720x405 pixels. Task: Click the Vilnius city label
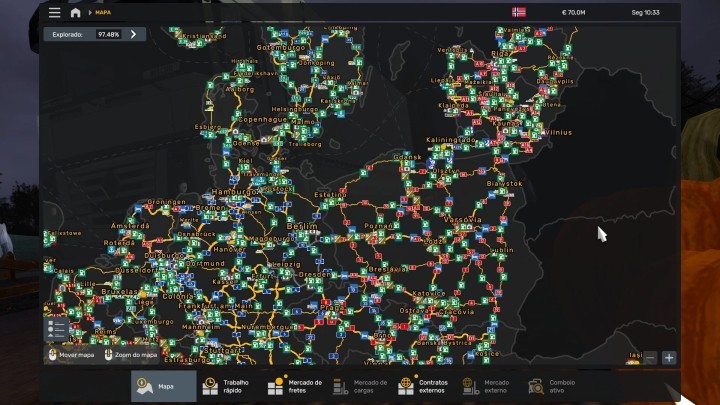(x=558, y=132)
